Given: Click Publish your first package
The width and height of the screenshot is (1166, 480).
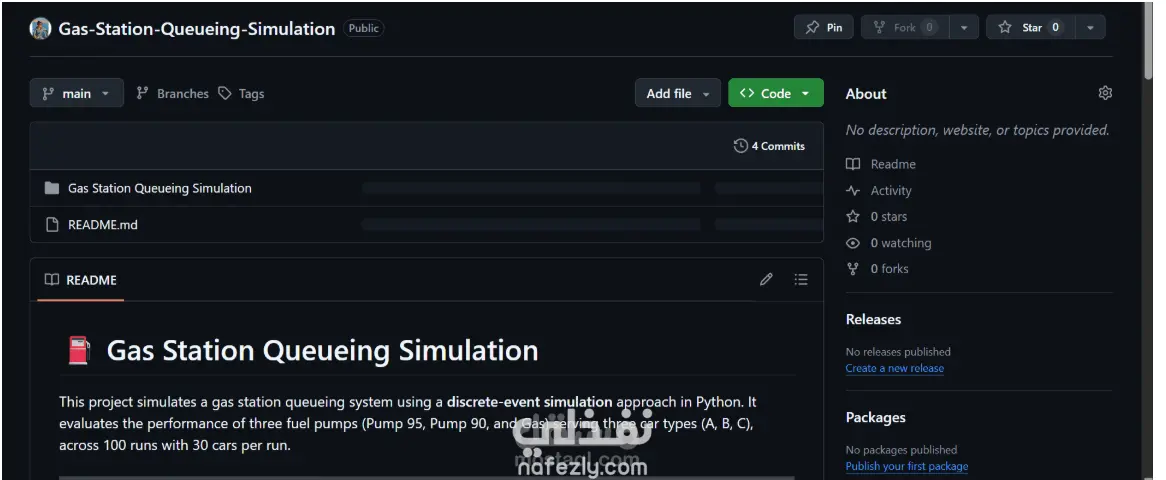Looking at the screenshot, I should pyautogui.click(x=906, y=467).
